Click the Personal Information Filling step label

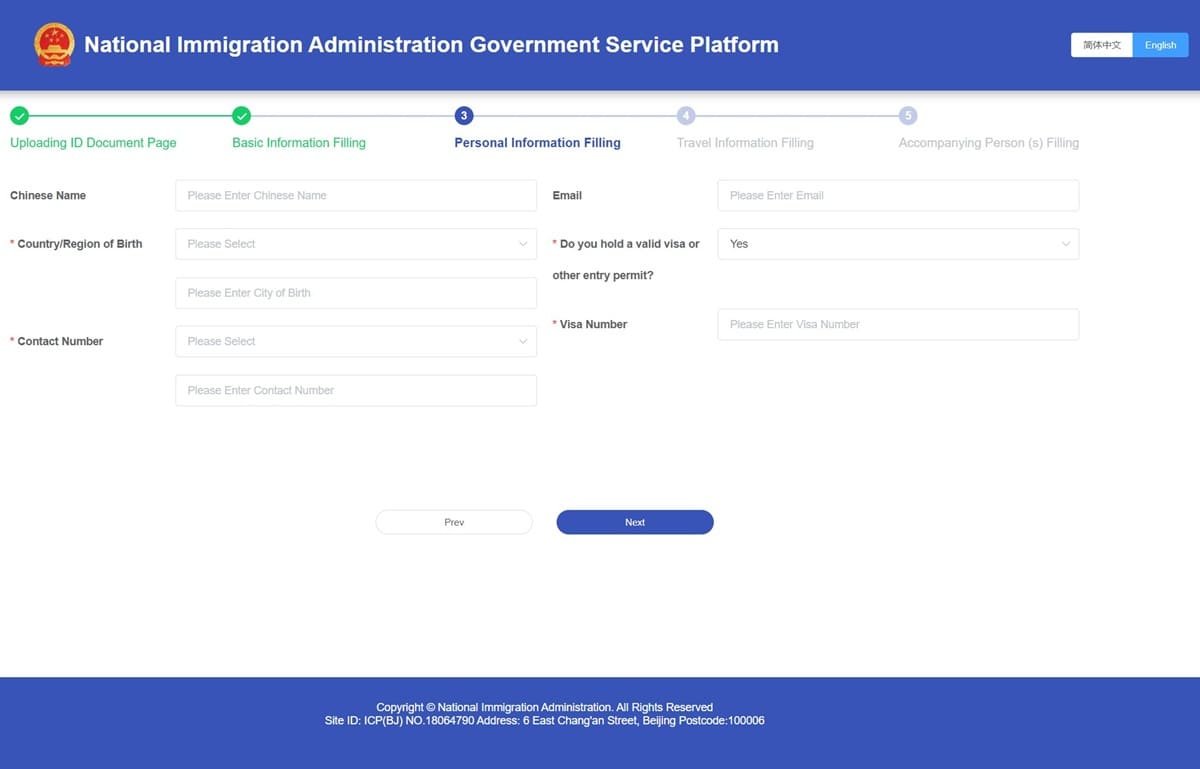tap(537, 142)
